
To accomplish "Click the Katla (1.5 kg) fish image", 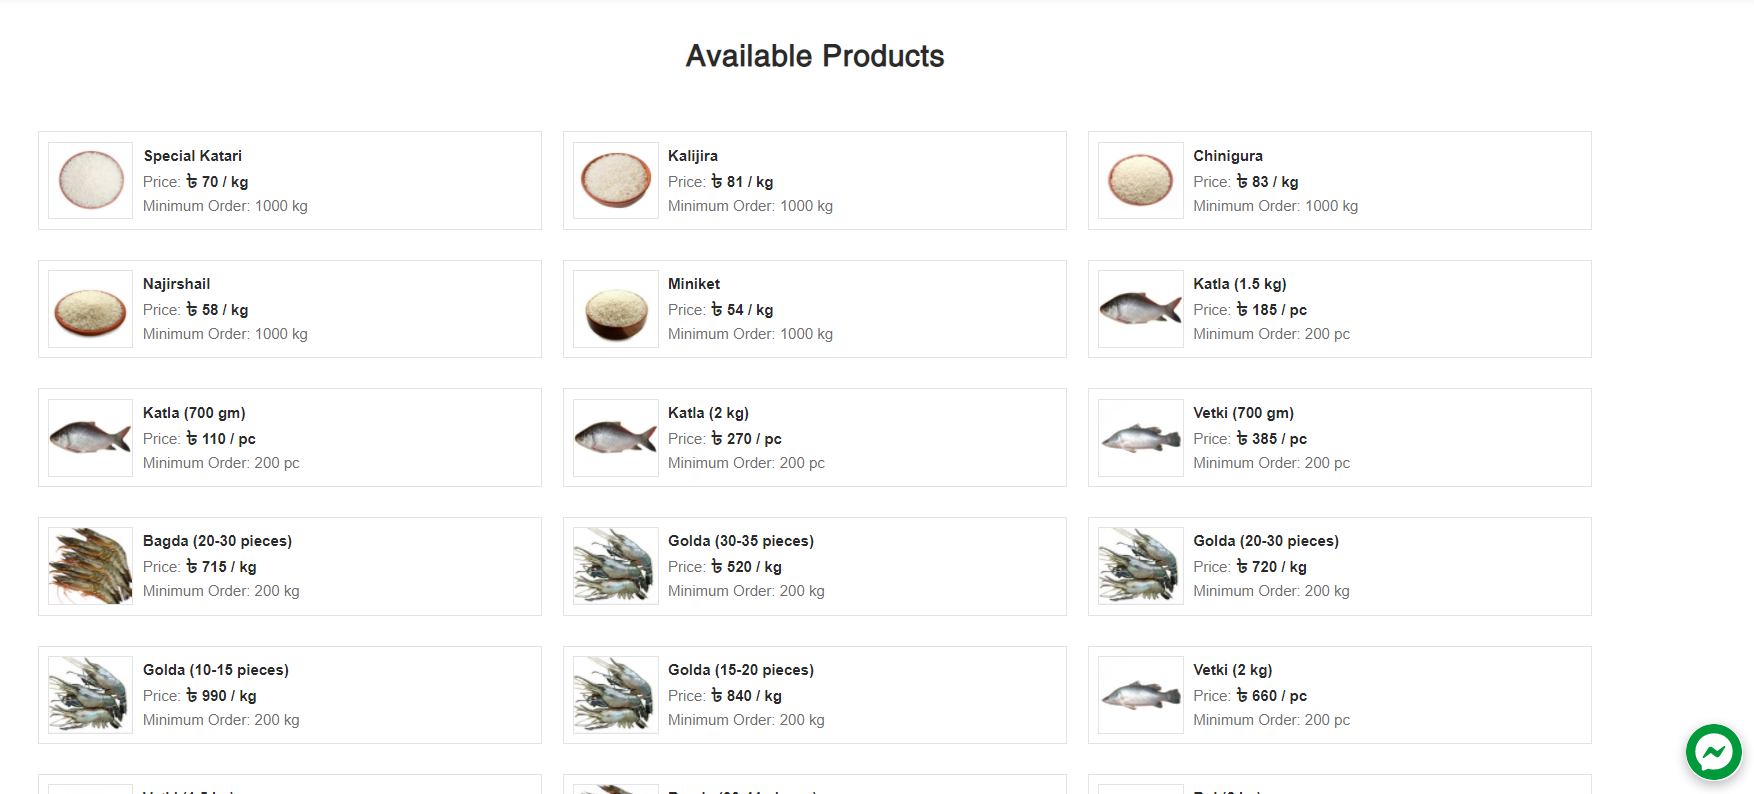I will 1141,309.
